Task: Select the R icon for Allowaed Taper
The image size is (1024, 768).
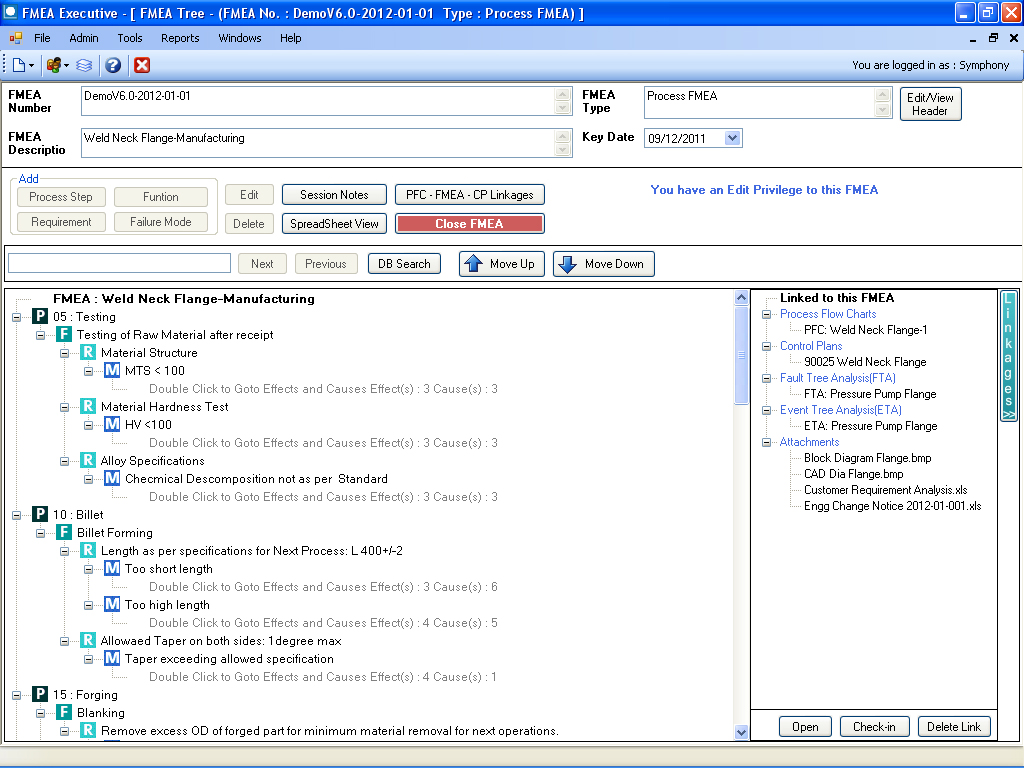Action: pyautogui.click(x=88, y=641)
